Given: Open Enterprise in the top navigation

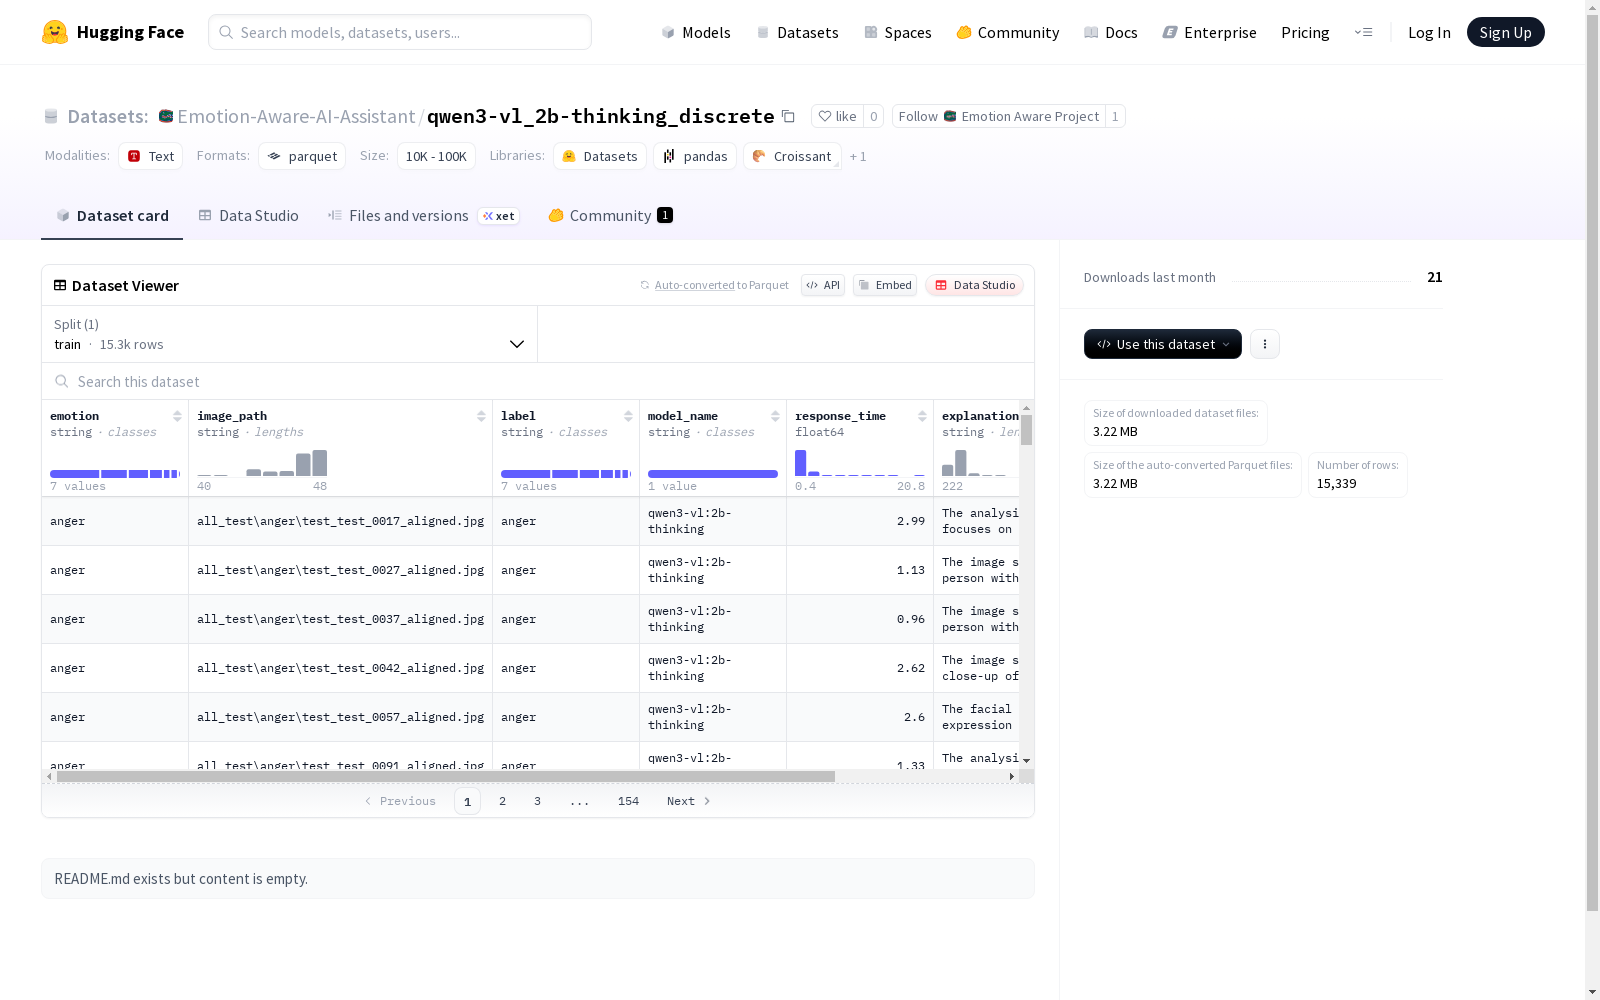Looking at the screenshot, I should 1210,32.
